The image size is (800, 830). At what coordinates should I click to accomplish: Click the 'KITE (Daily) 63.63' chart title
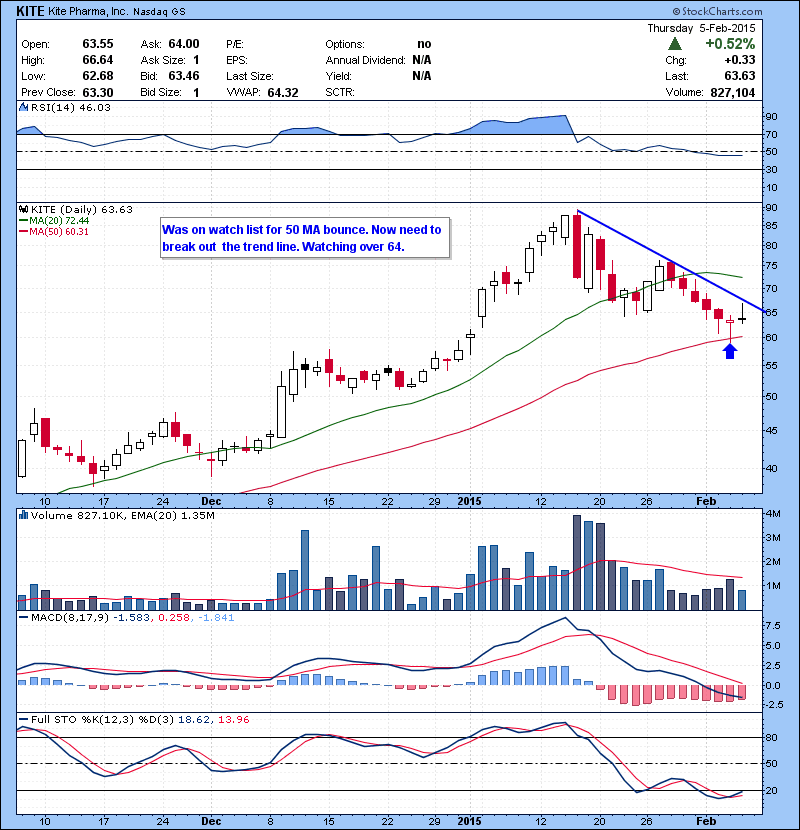click(x=82, y=209)
